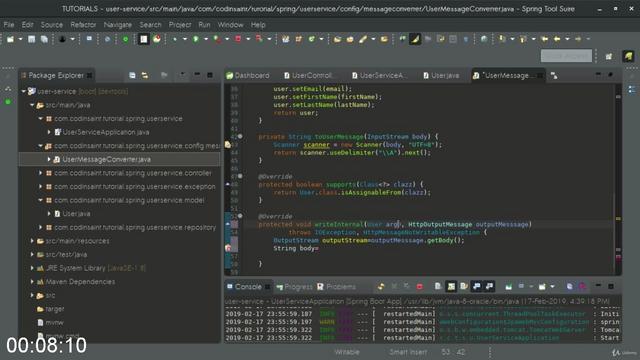Switch to the Dashboard editor tab

tap(248, 76)
